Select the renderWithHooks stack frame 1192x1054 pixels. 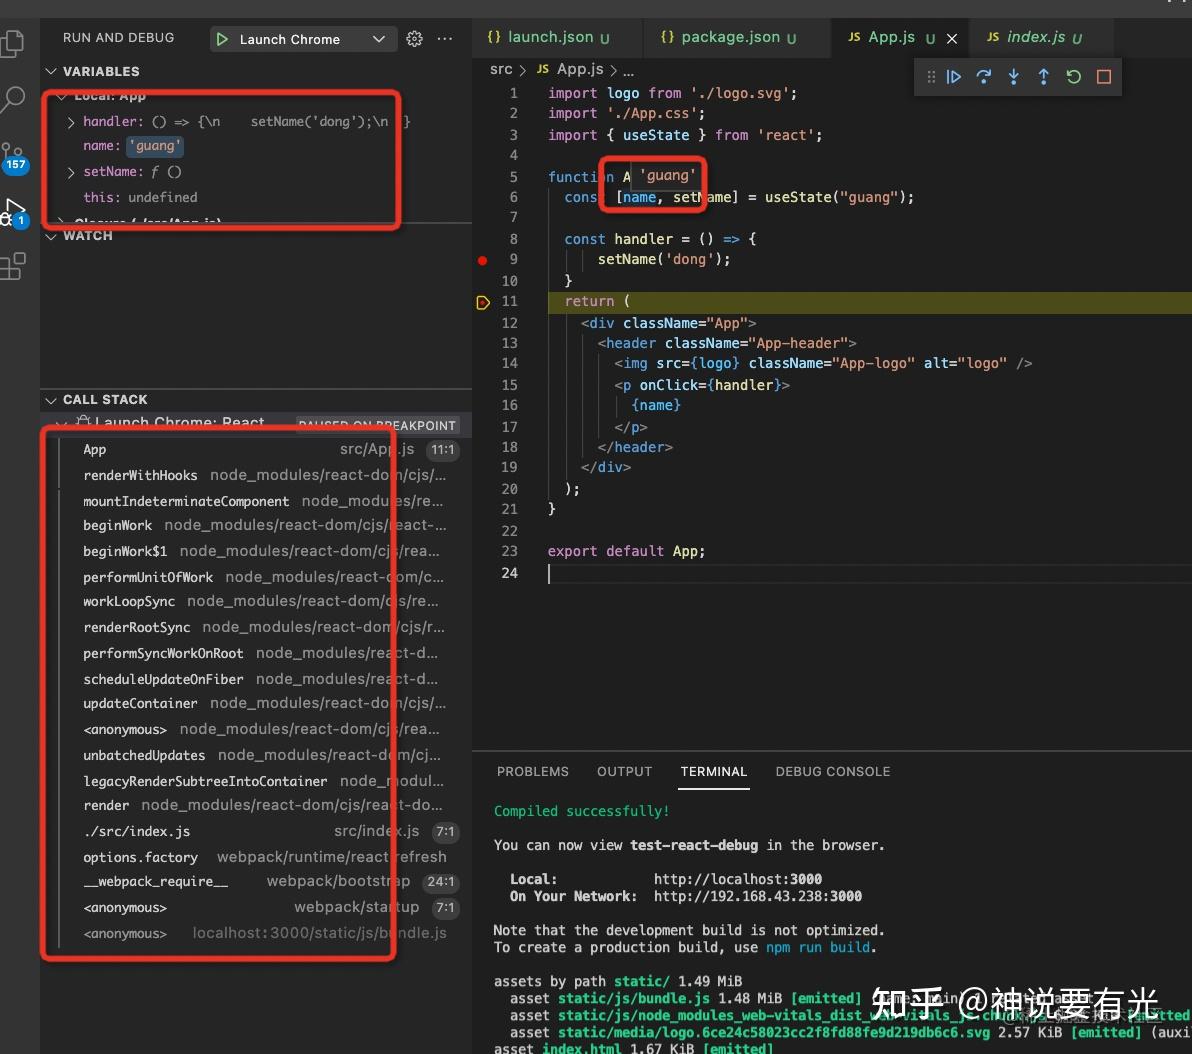(x=257, y=475)
